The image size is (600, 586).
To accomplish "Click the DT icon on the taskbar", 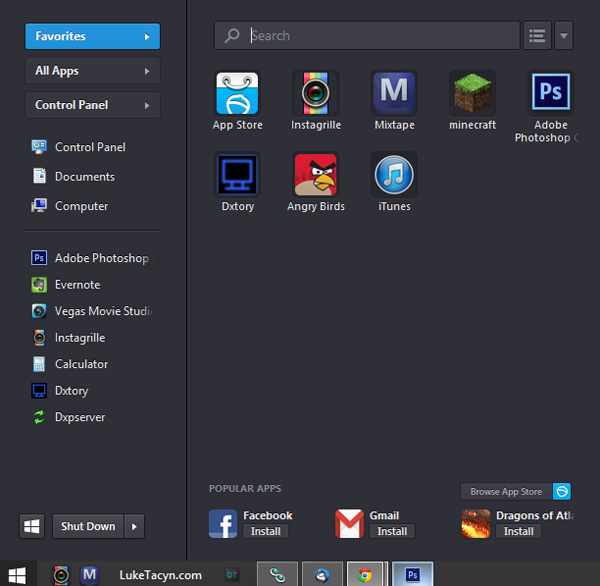I will pos(232,575).
